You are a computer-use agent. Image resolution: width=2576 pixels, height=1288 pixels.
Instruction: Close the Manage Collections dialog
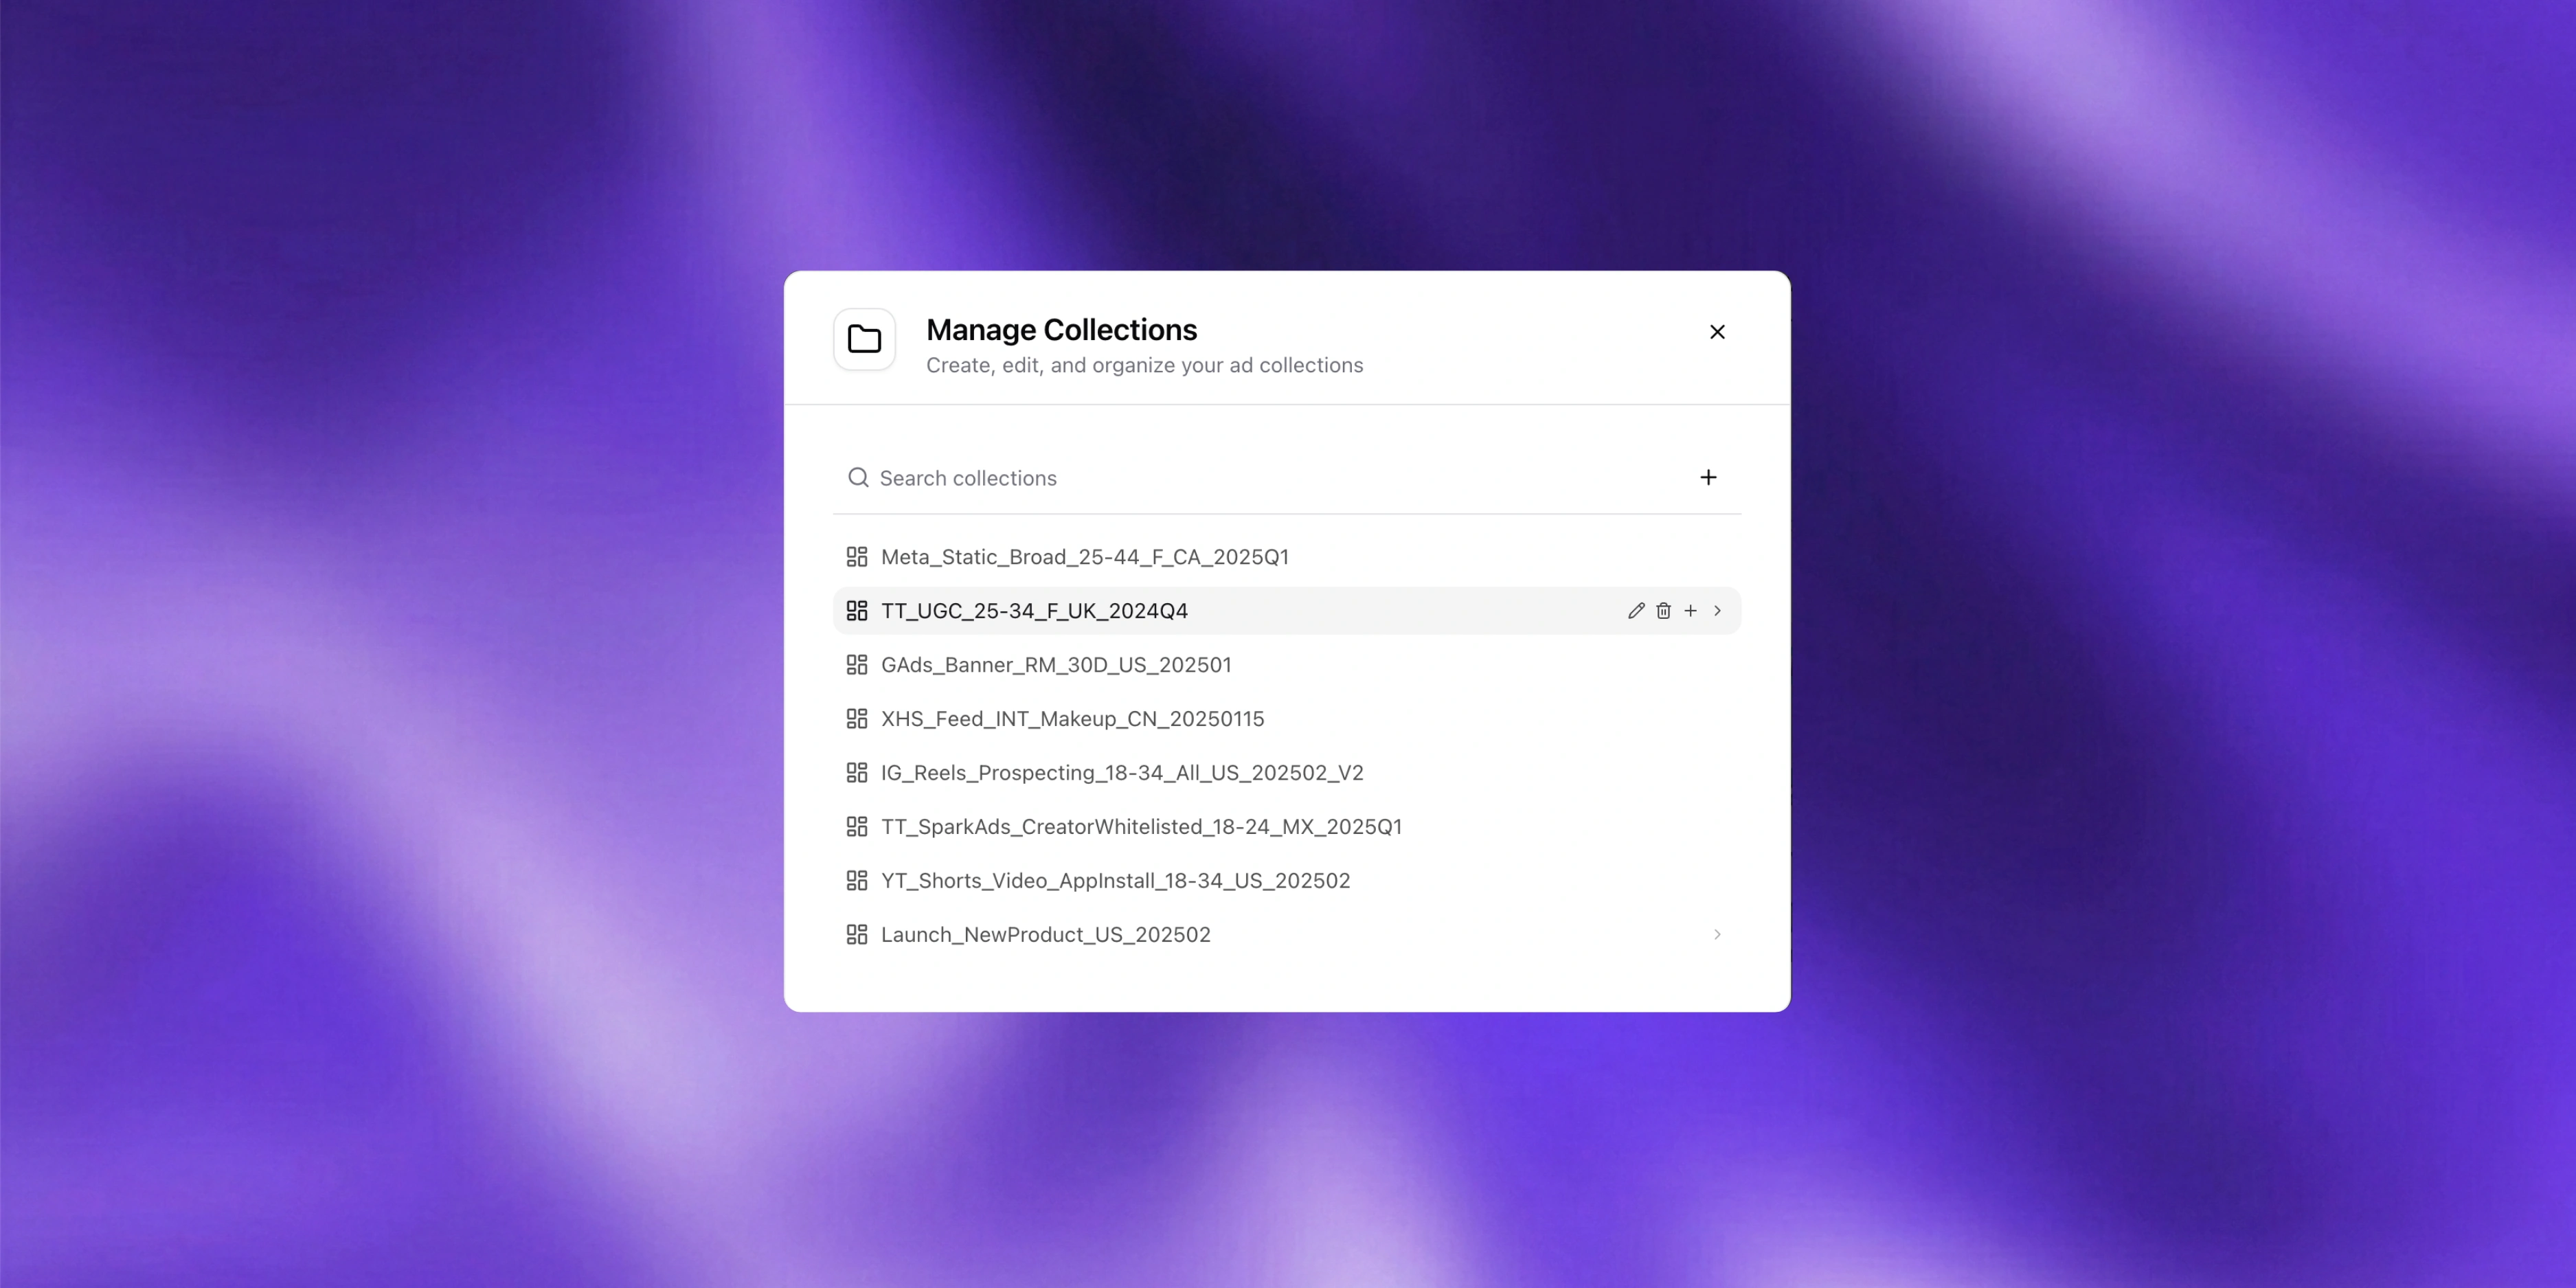(1717, 331)
